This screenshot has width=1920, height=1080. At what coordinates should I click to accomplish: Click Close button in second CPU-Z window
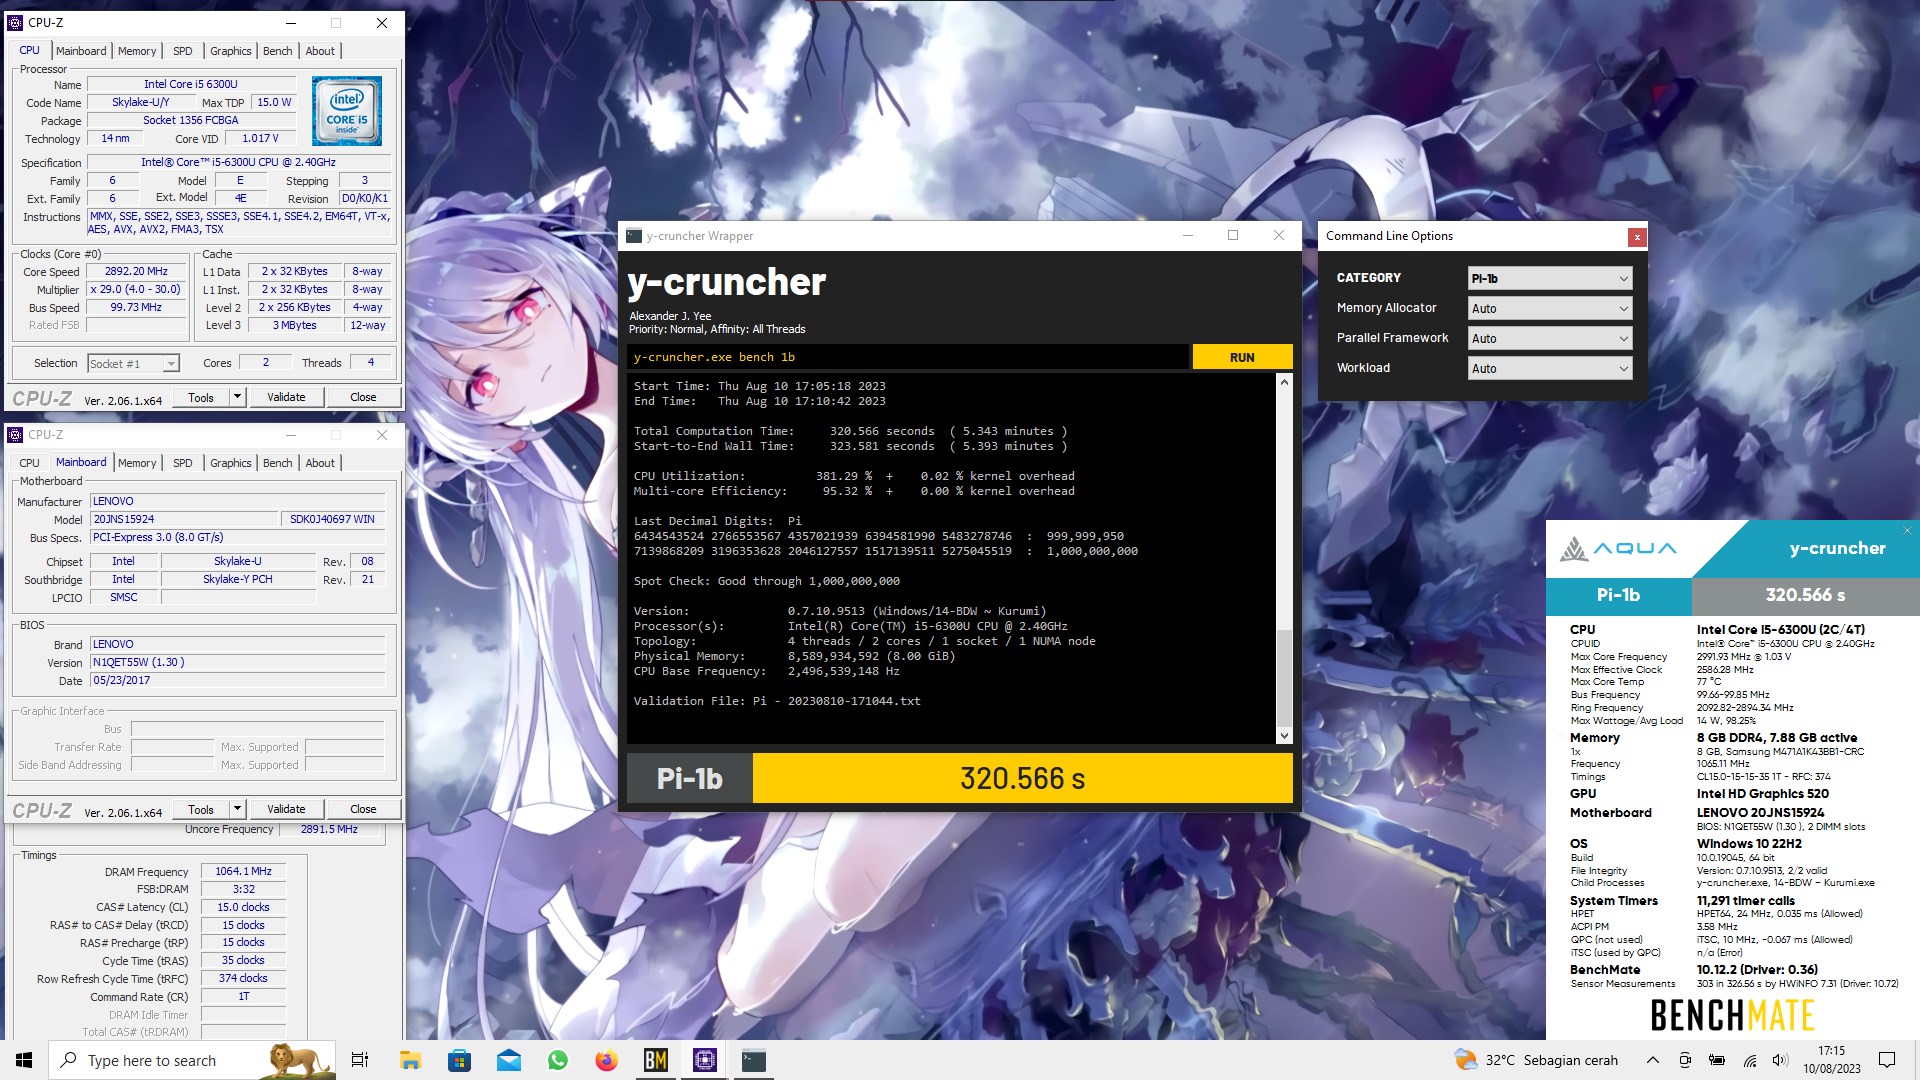coord(363,809)
